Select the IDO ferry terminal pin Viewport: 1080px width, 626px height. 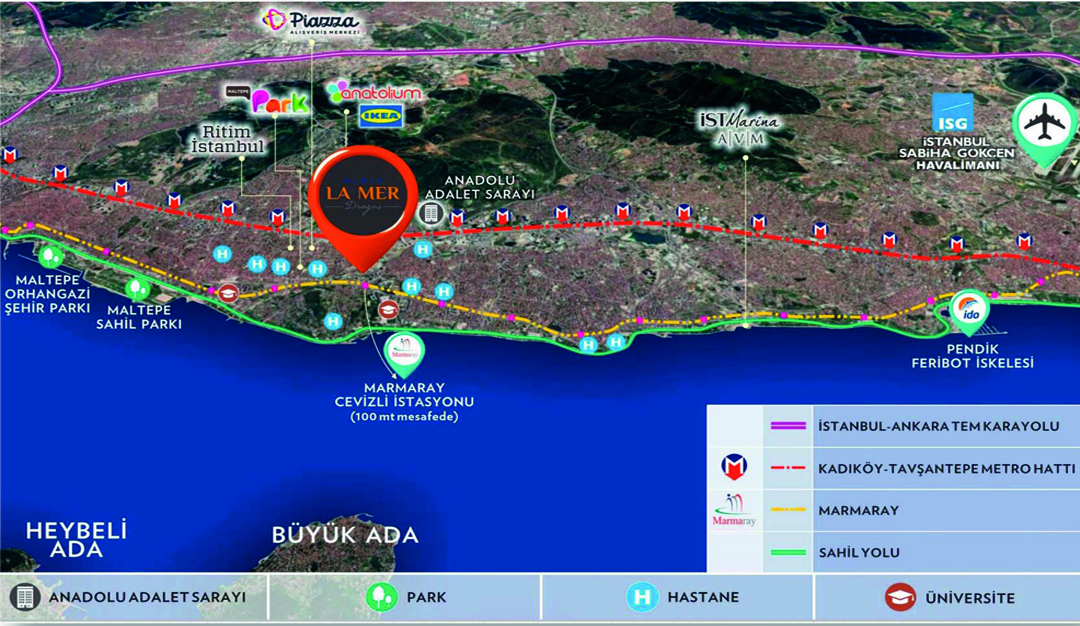coord(967,312)
